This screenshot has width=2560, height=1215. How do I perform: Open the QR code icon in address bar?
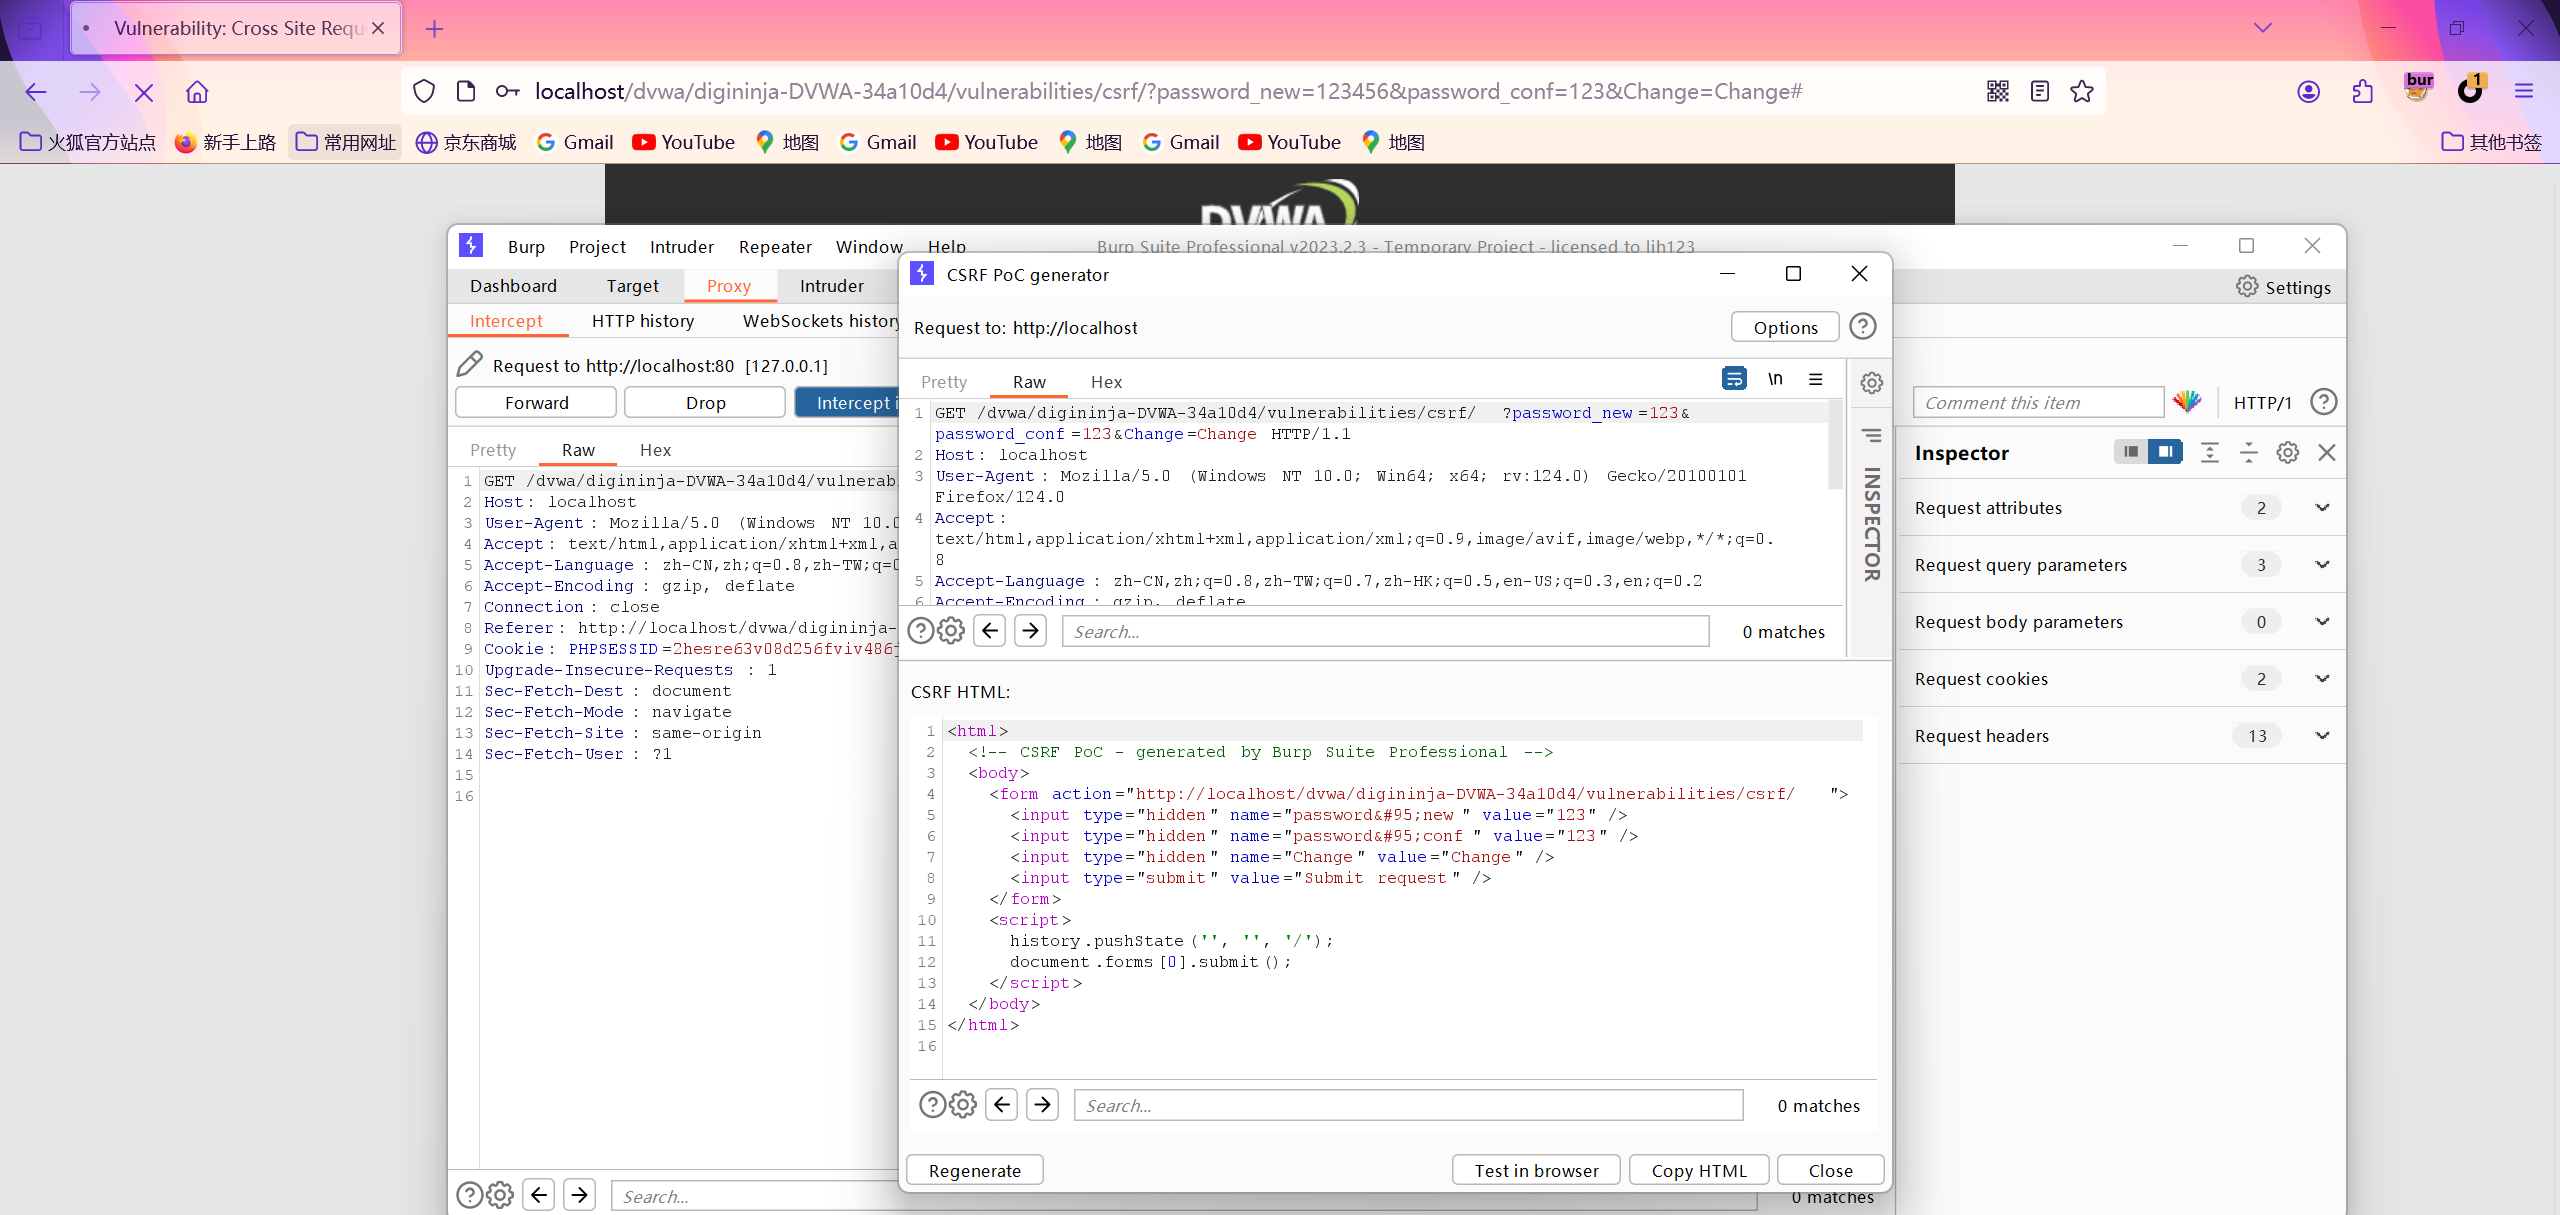(1998, 92)
